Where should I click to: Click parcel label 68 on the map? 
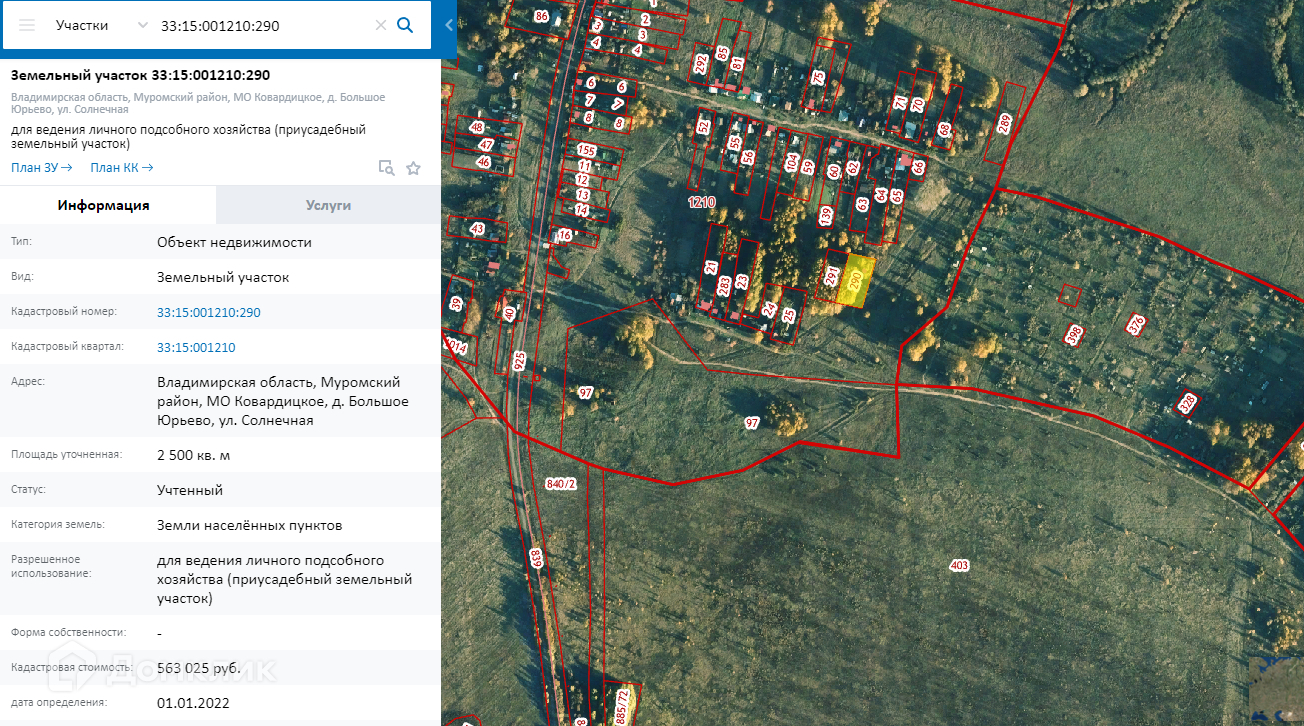click(944, 130)
